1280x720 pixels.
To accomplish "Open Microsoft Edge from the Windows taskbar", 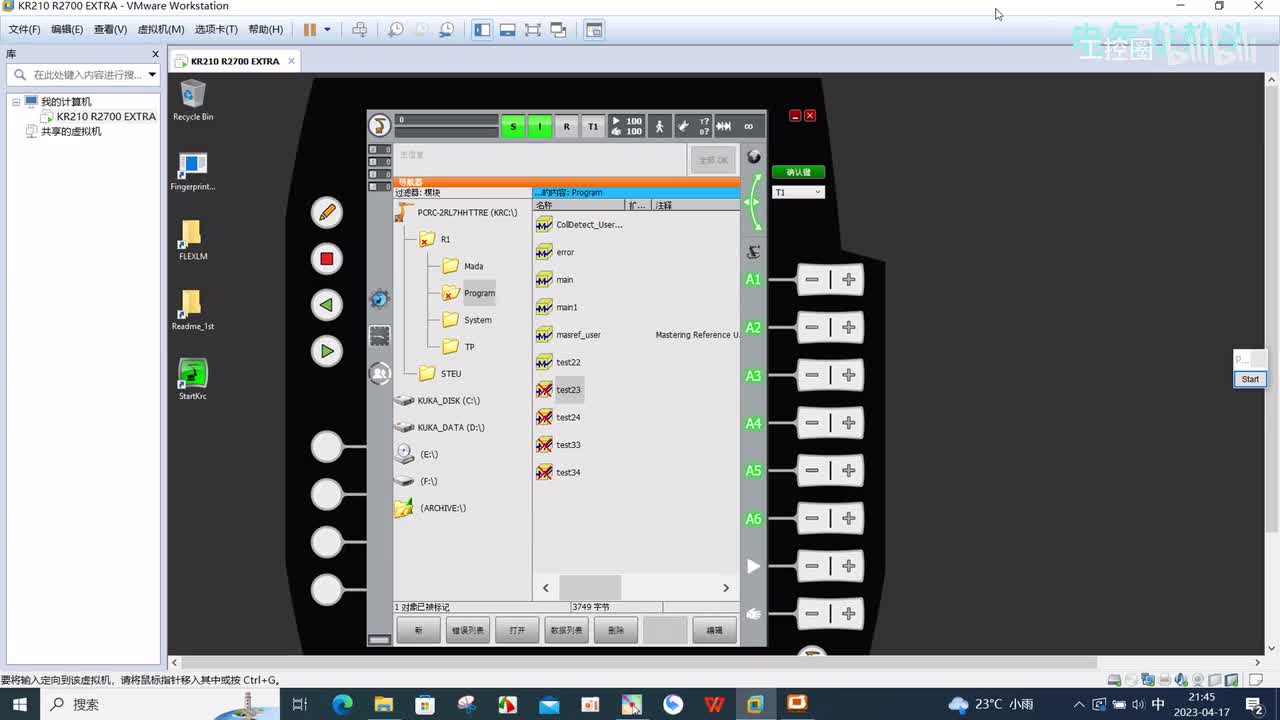I will pyautogui.click(x=343, y=704).
